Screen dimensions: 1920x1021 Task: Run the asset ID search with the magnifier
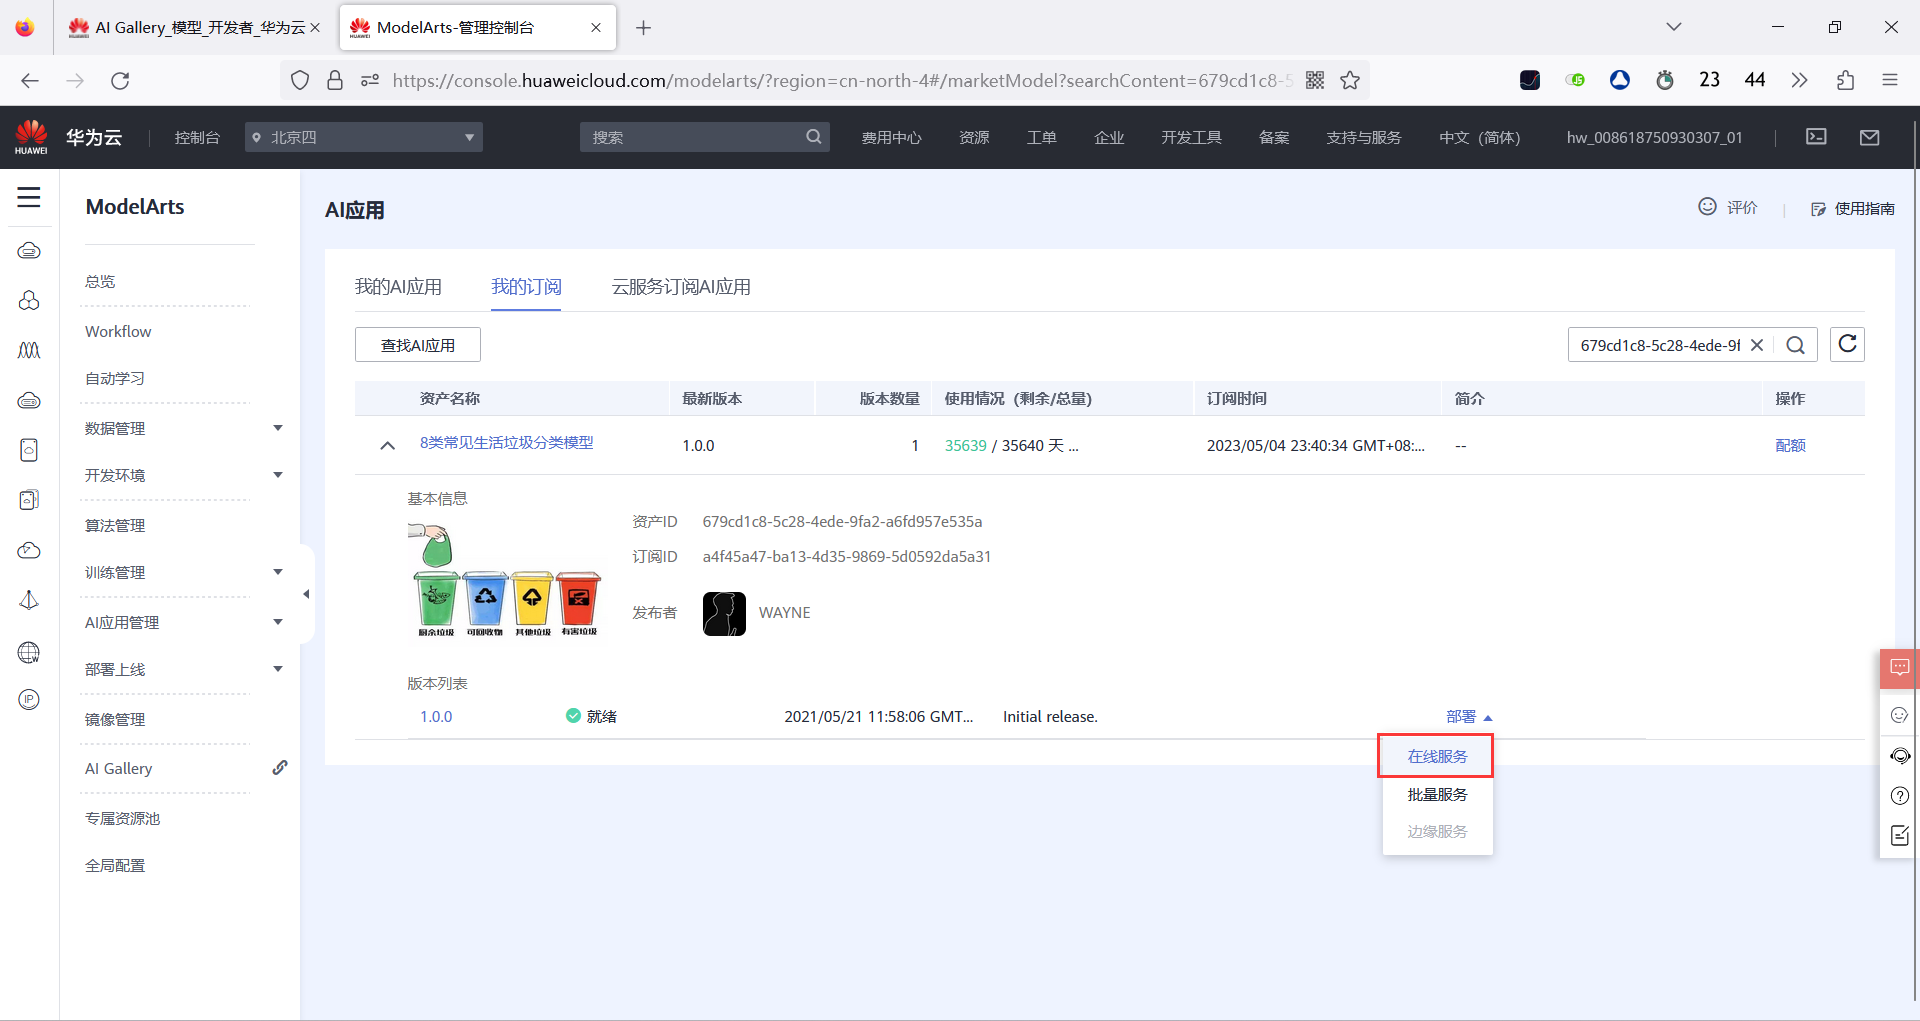tap(1796, 345)
